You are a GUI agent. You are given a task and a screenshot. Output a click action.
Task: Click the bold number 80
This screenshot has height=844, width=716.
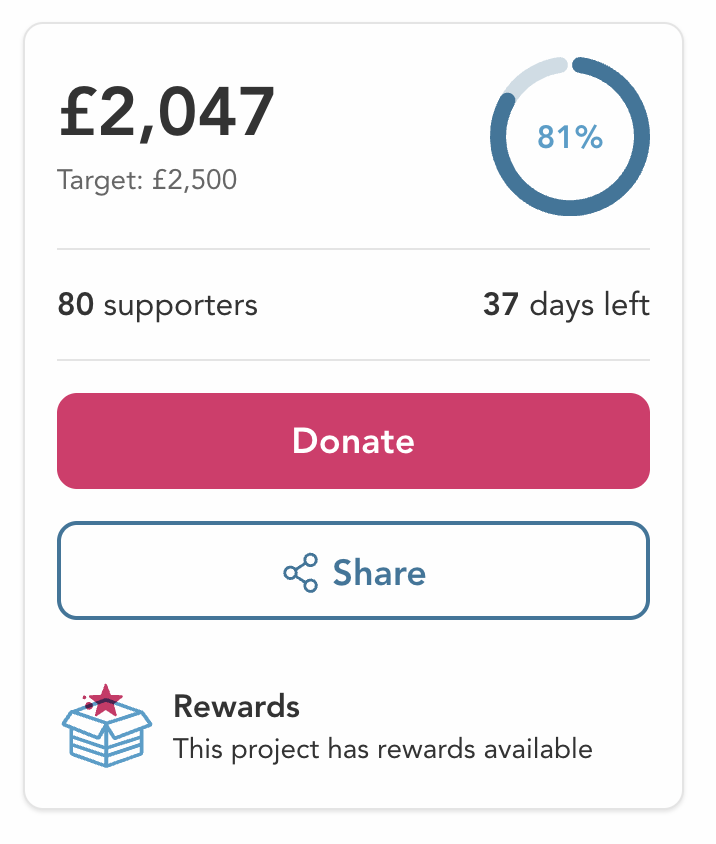coord(75,304)
